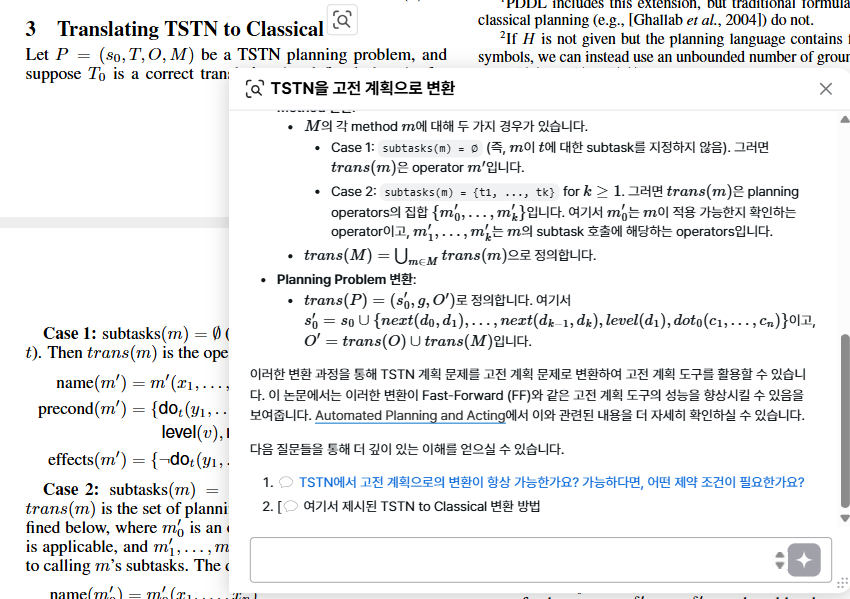Viewport: 850px width, 599px height.
Task: Close the TSTN을 고전 계획으로 변환 panel
Action: tap(826, 89)
